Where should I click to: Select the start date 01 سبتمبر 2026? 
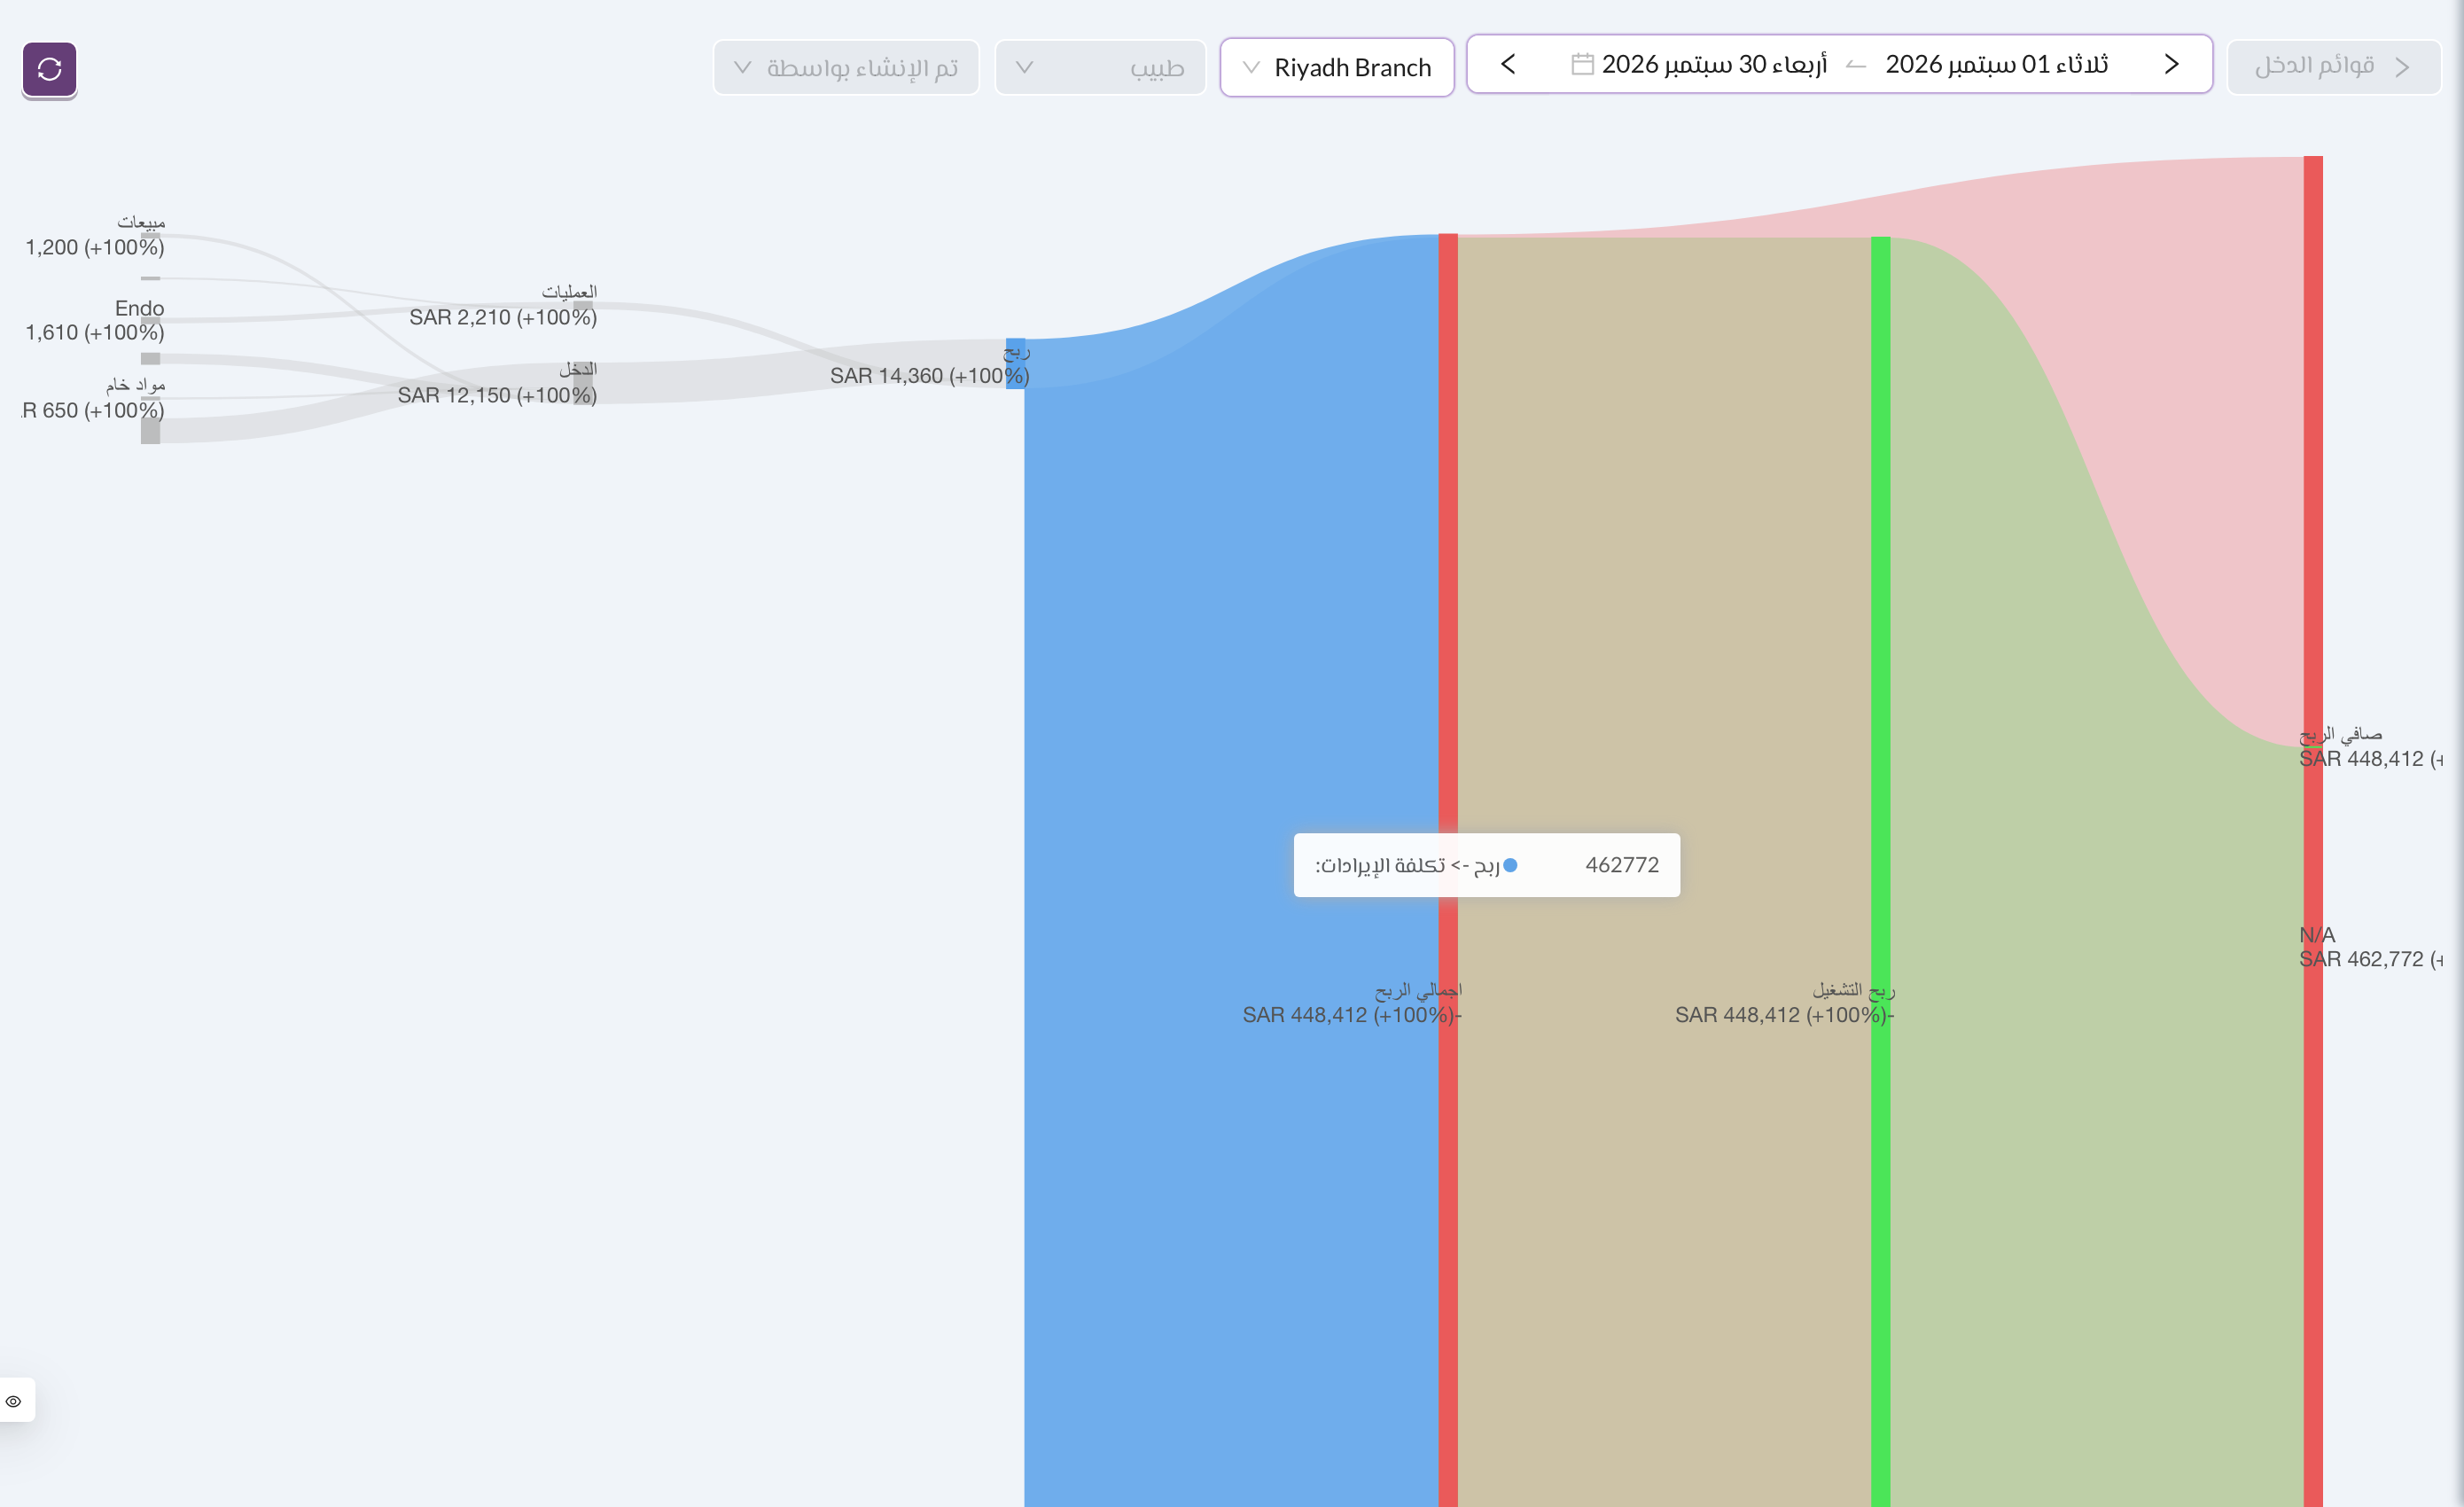1996,64
